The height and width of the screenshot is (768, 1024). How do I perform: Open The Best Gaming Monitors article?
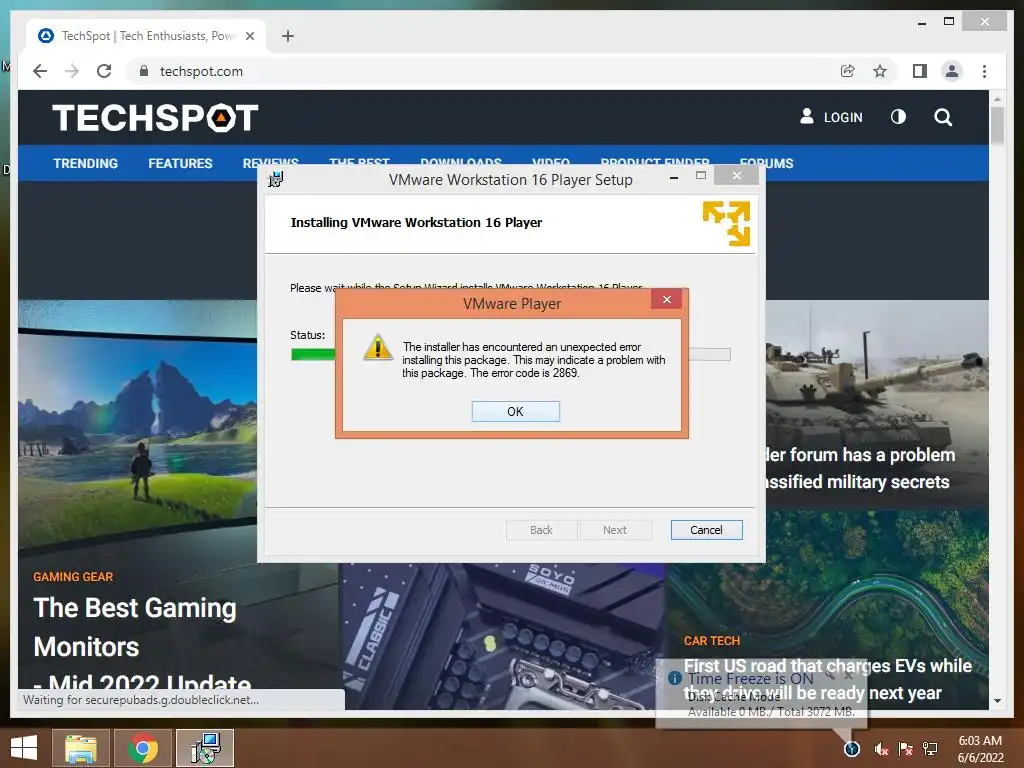pos(142,645)
